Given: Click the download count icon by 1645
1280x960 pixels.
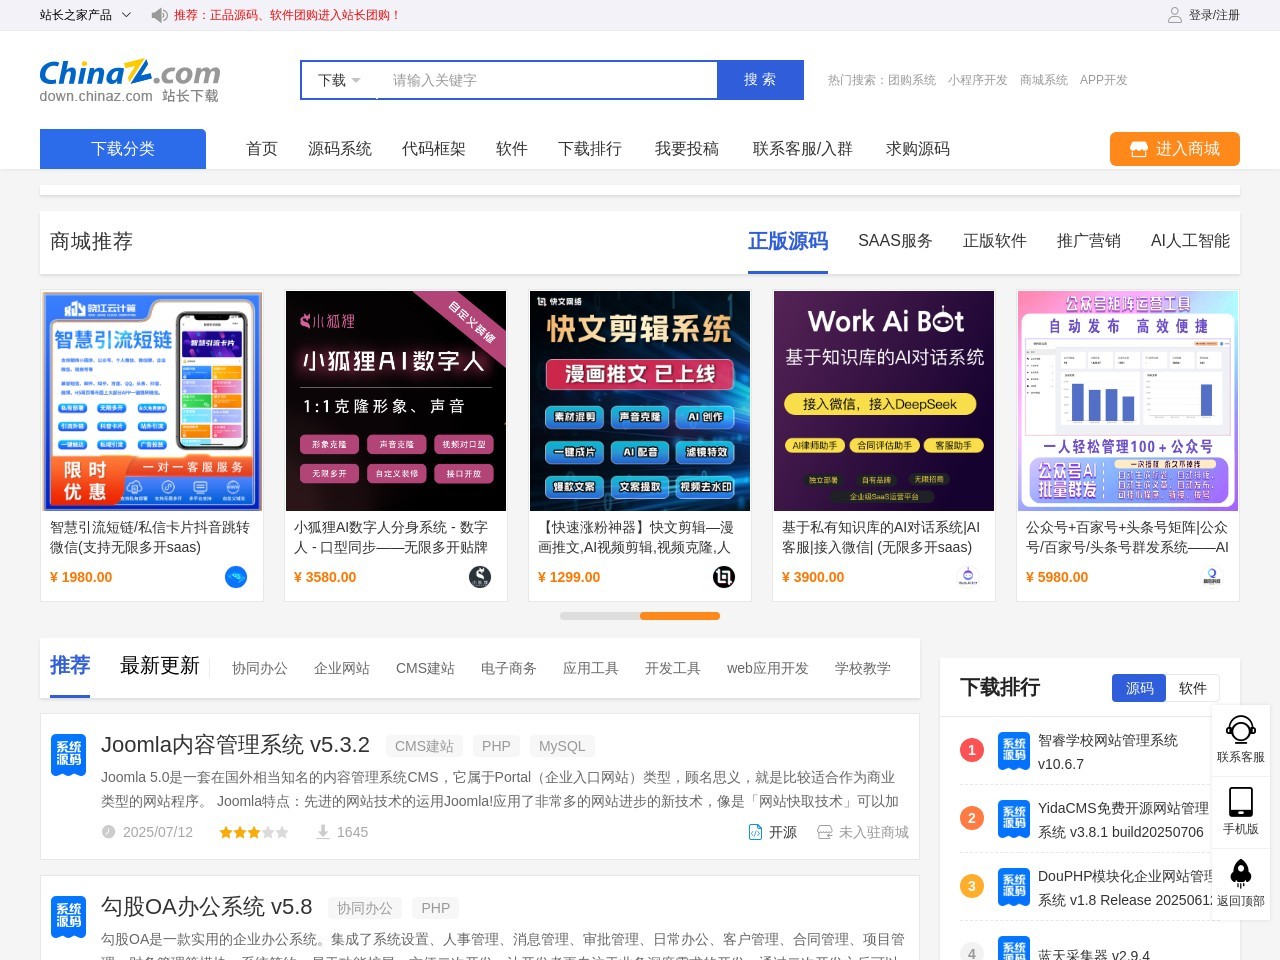Looking at the screenshot, I should tap(323, 832).
